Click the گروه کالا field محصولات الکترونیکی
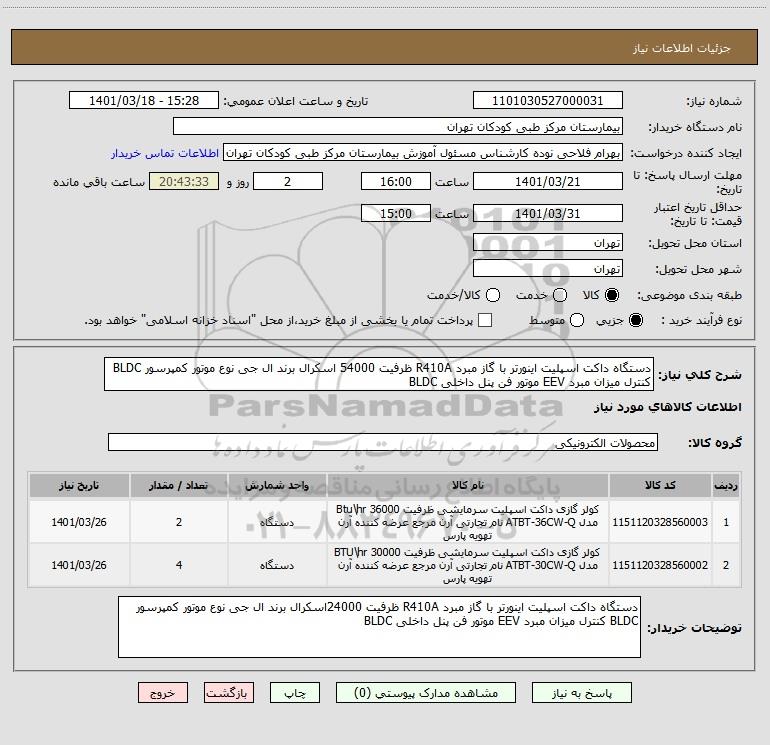Image resolution: width=770 pixels, height=745 pixels. pyautogui.click(x=383, y=442)
